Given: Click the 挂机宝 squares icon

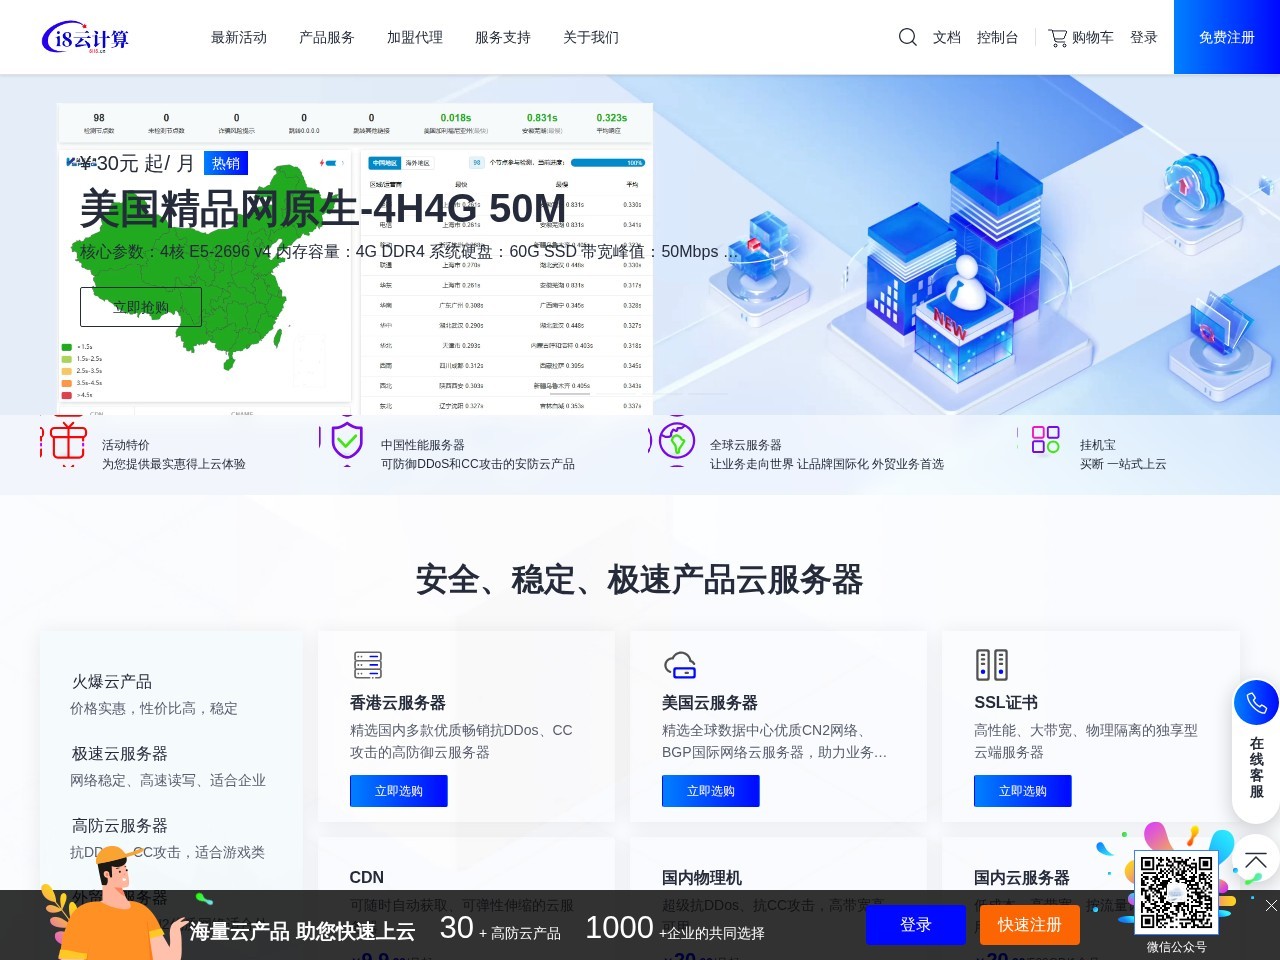Looking at the screenshot, I should 1045,438.
